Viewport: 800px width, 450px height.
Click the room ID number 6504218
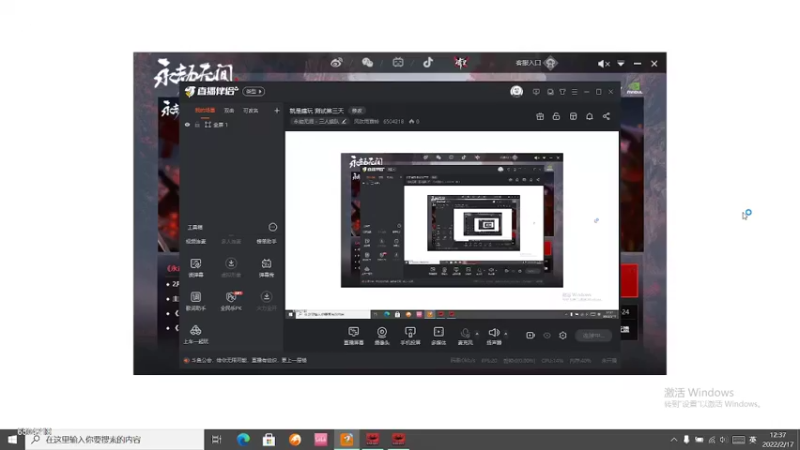[393, 121]
